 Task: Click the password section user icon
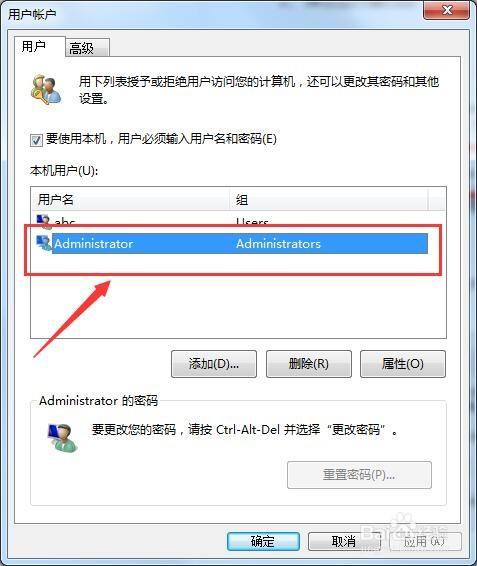pyautogui.click(x=63, y=437)
